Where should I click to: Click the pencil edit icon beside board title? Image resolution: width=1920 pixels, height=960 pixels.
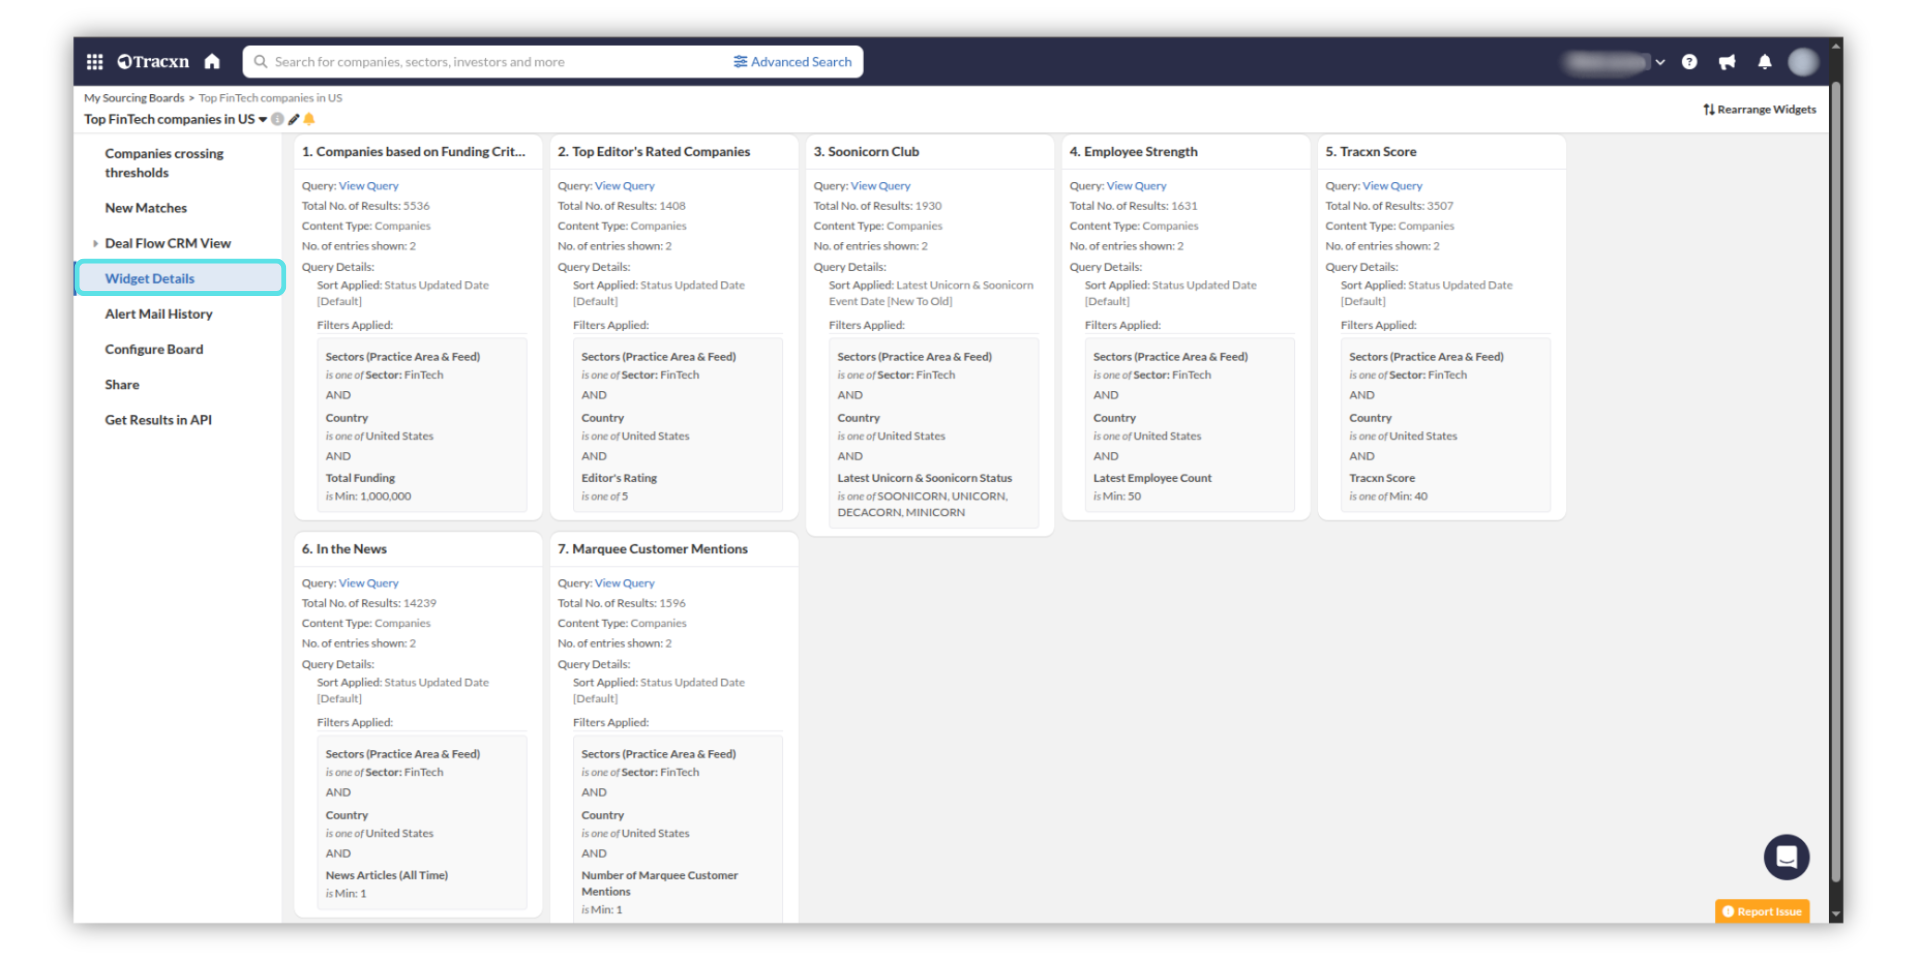click(x=294, y=119)
